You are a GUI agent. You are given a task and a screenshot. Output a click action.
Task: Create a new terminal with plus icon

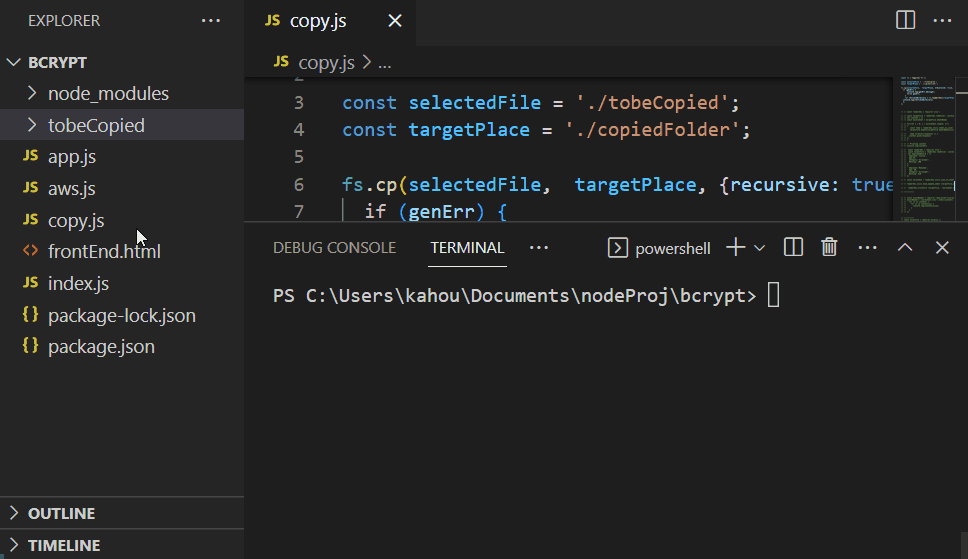click(x=736, y=248)
